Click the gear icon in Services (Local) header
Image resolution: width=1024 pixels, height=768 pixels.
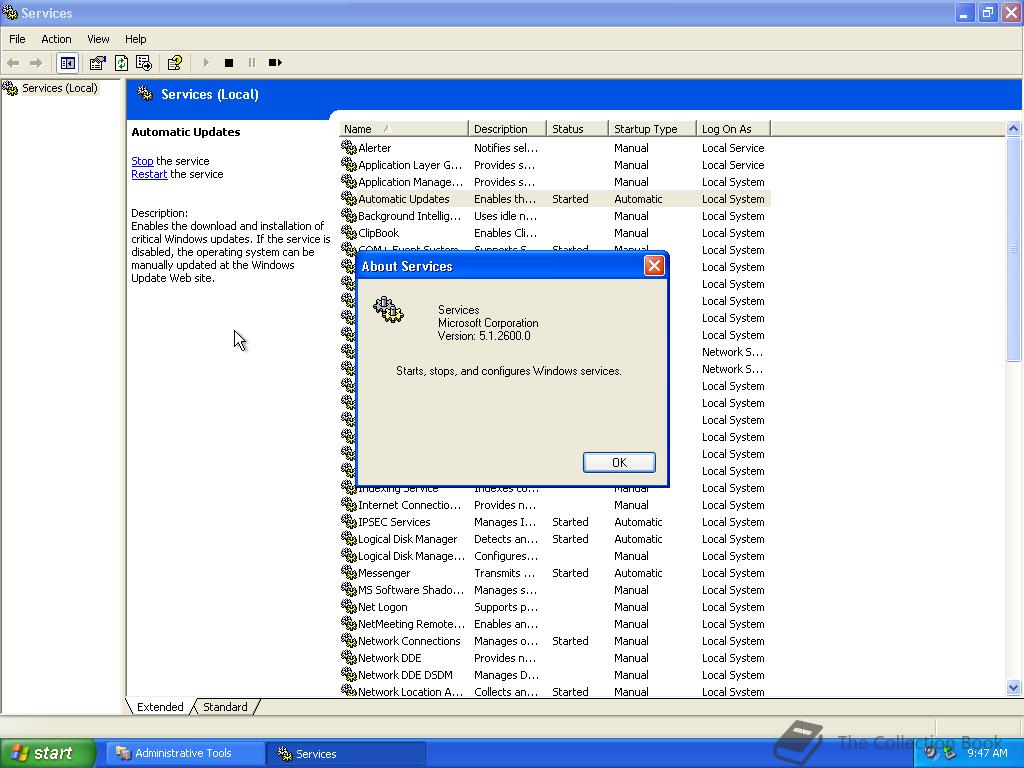(x=144, y=94)
